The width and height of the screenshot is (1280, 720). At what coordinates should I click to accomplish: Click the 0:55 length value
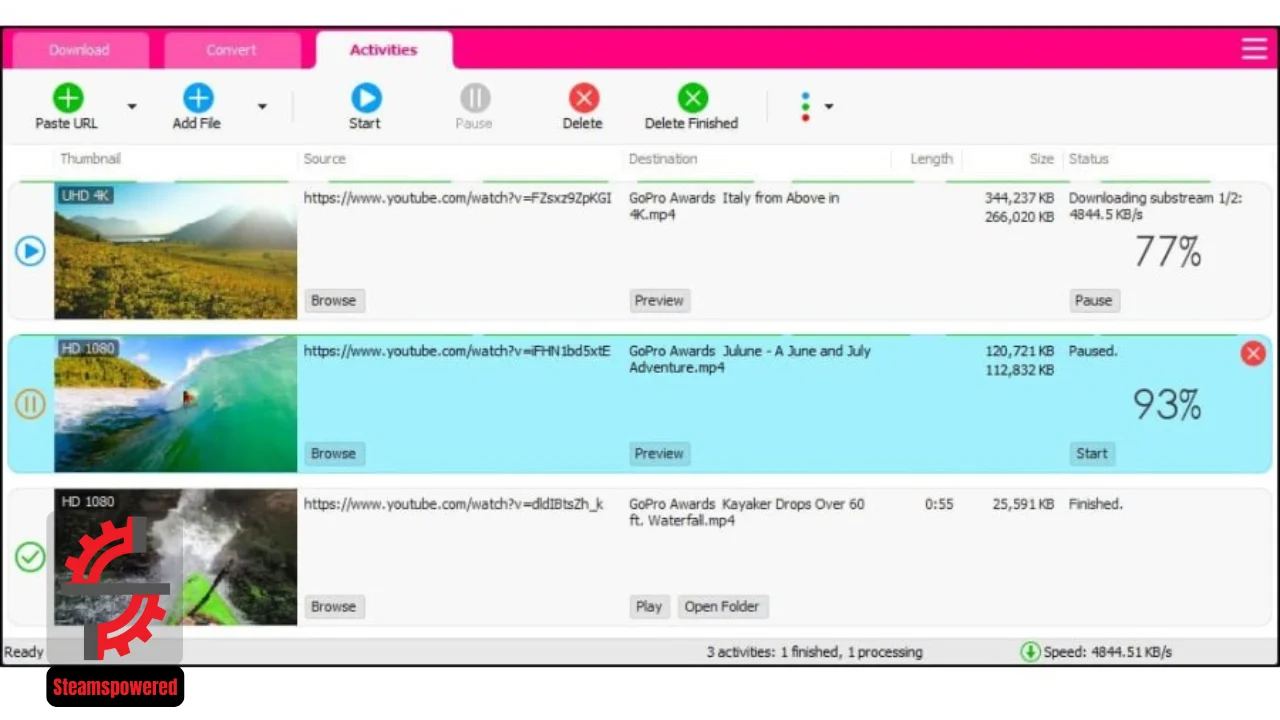tap(939, 504)
